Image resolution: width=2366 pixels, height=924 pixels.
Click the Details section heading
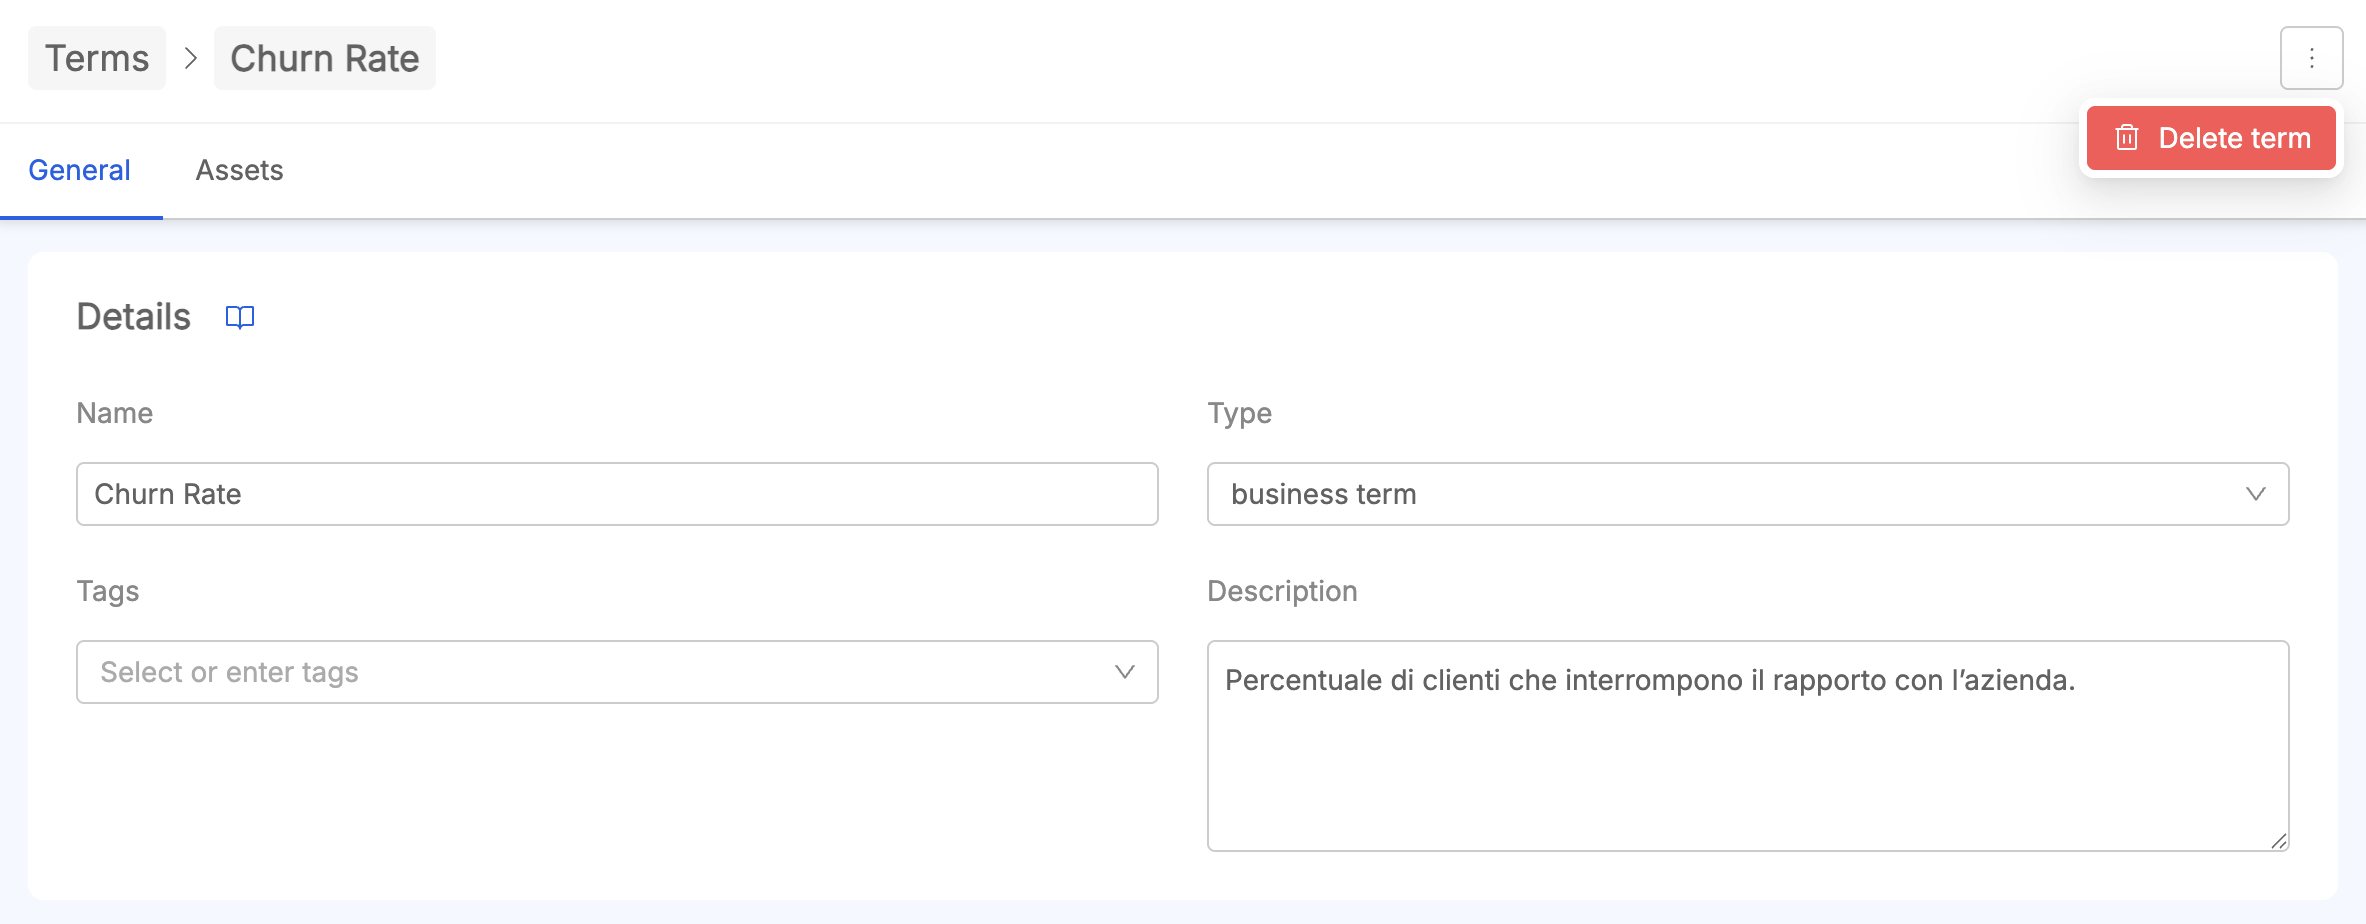[133, 317]
